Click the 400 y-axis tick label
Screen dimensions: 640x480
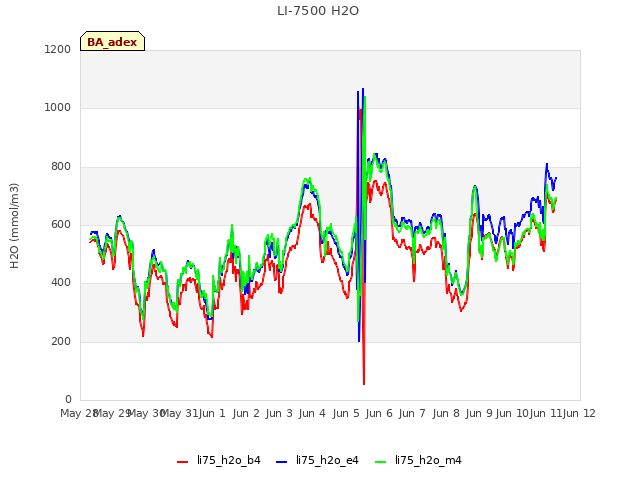point(61,282)
